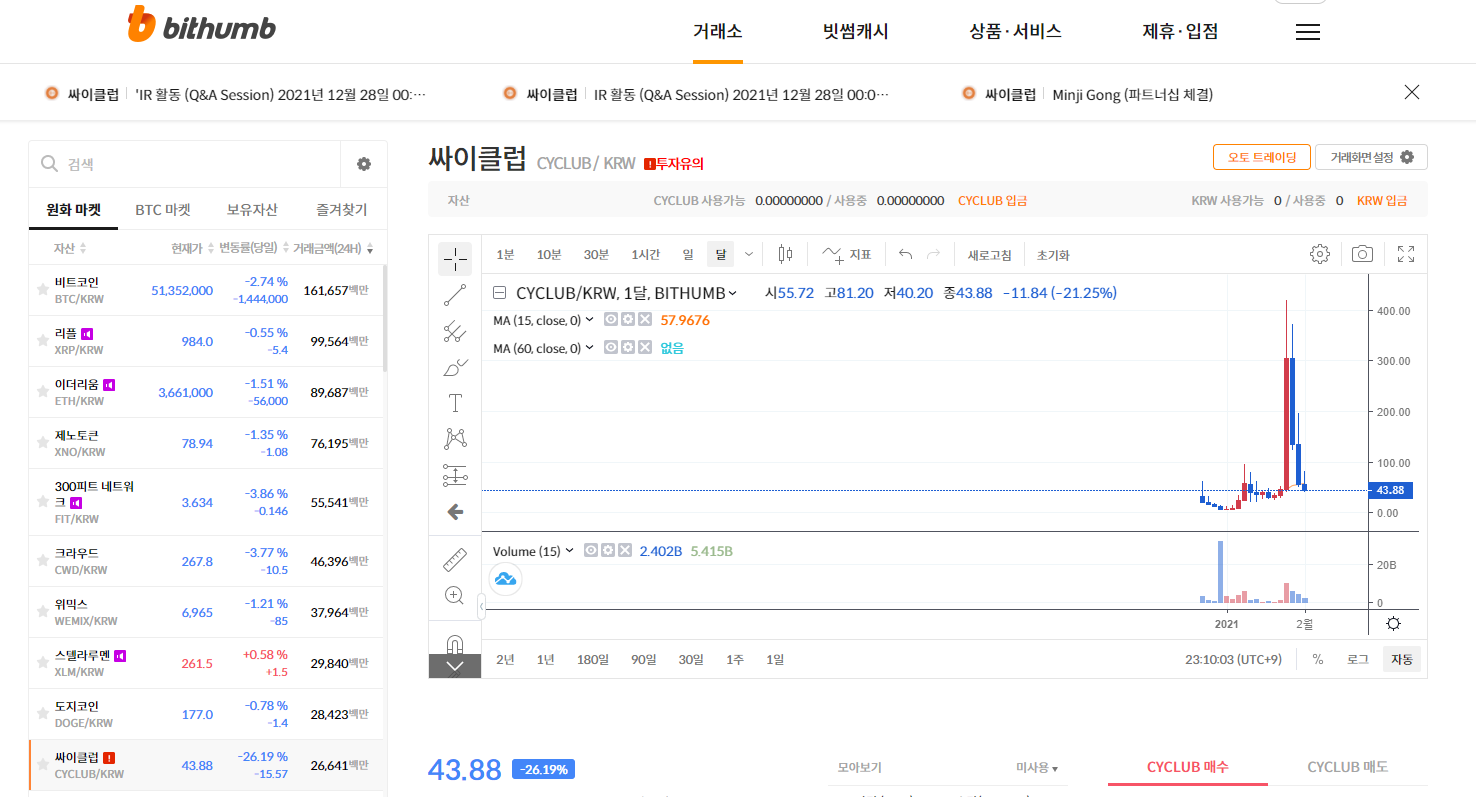The width and height of the screenshot is (1476, 797).
Task: Undo the last chart action
Action: [905, 254]
